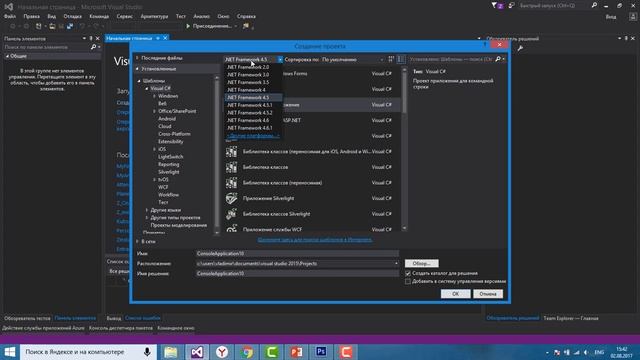Collapse the 'Шаблоны' tree node
640x360 pixels.
[x=139, y=81]
